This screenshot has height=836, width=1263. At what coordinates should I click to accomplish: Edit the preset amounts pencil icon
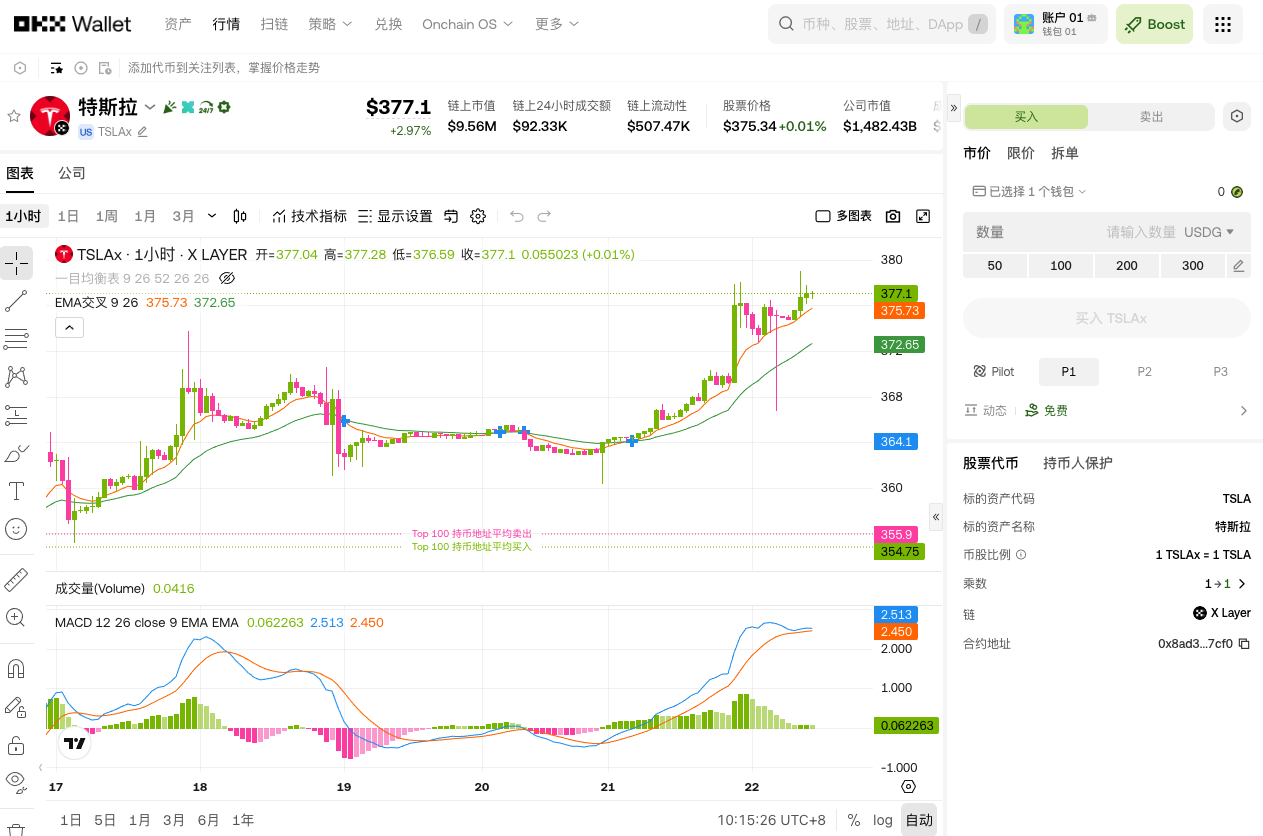pyautogui.click(x=1239, y=266)
